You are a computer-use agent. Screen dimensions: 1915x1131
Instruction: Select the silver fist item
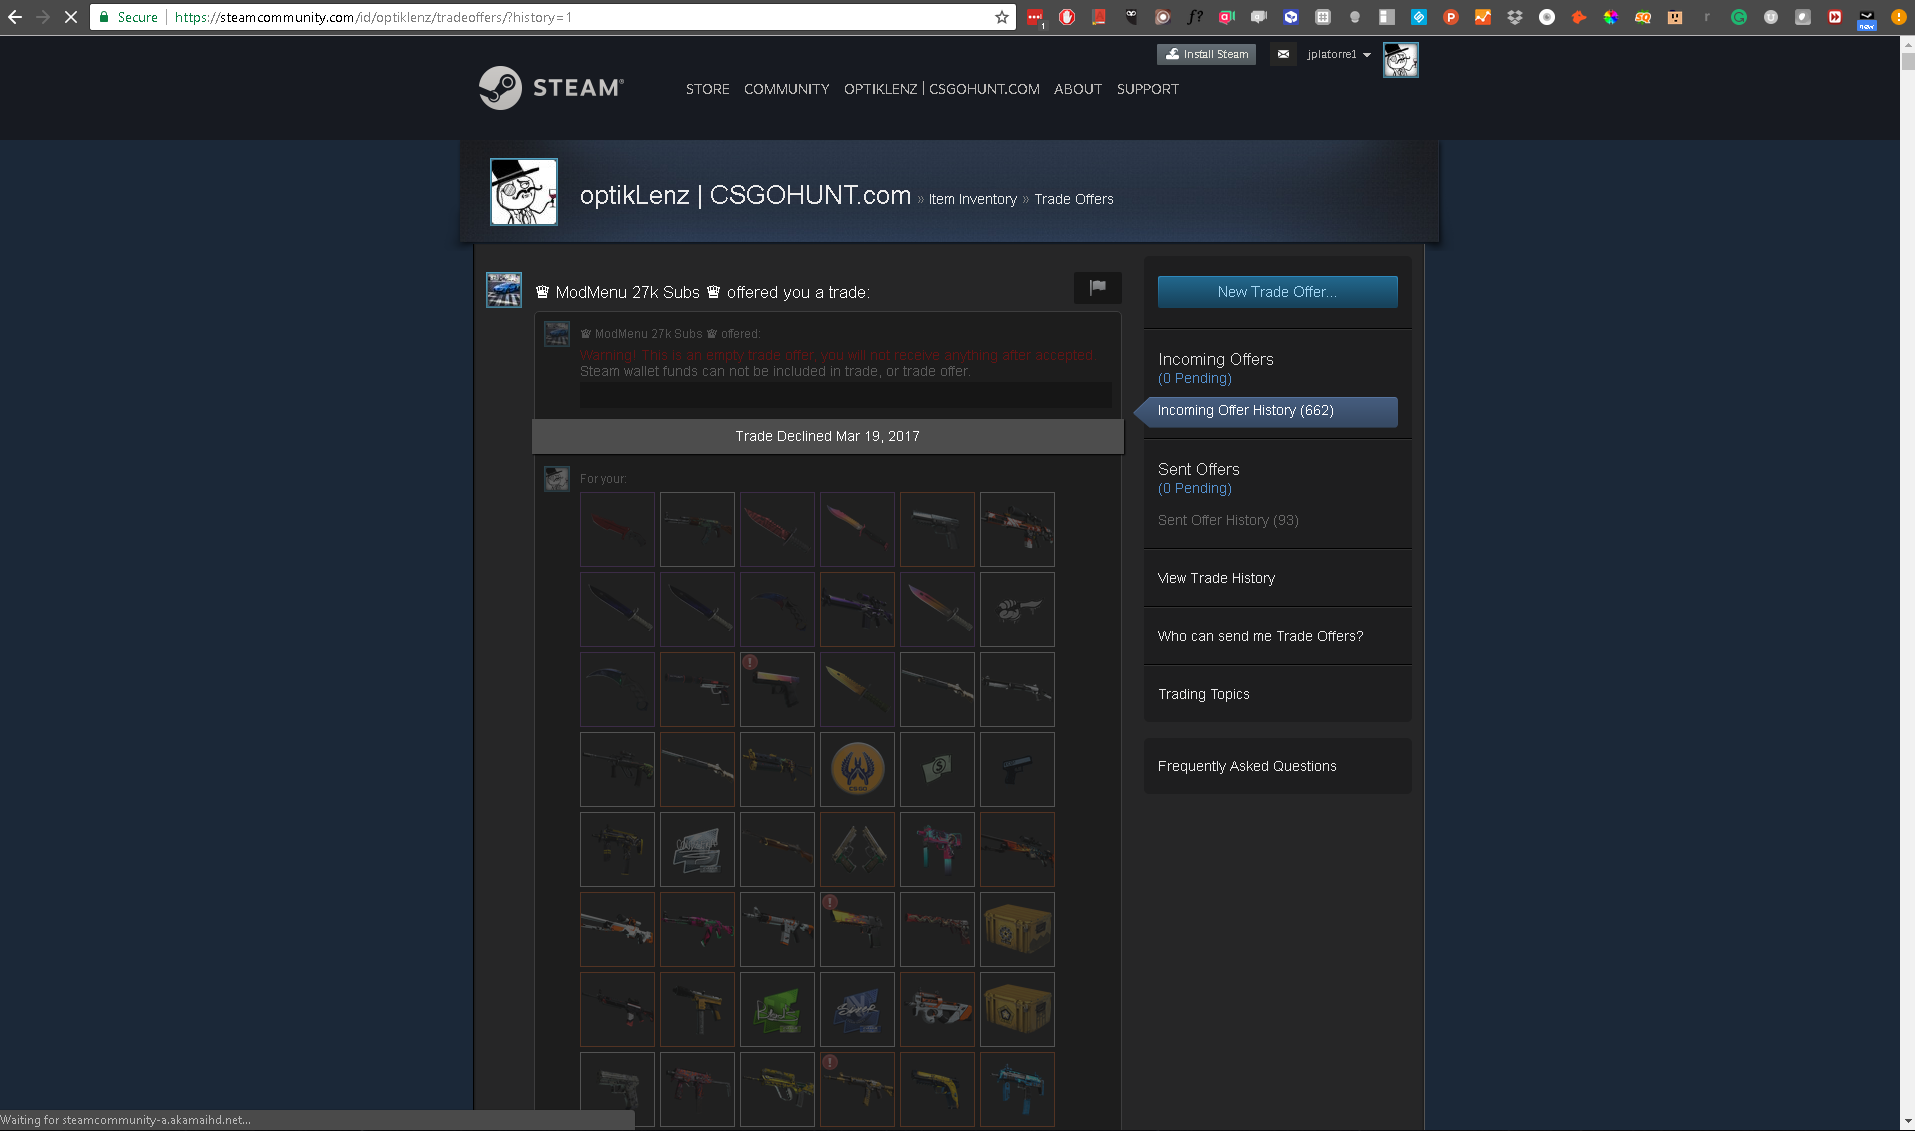pos(1017,609)
